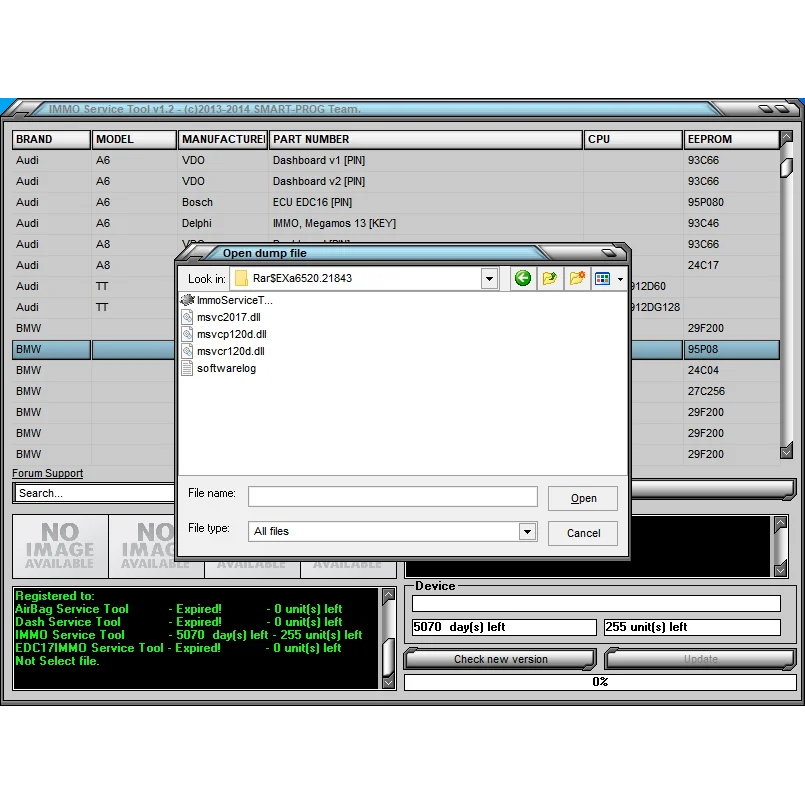Click the table scrollbar thumb
This screenshot has height=805, width=805.
[786, 168]
